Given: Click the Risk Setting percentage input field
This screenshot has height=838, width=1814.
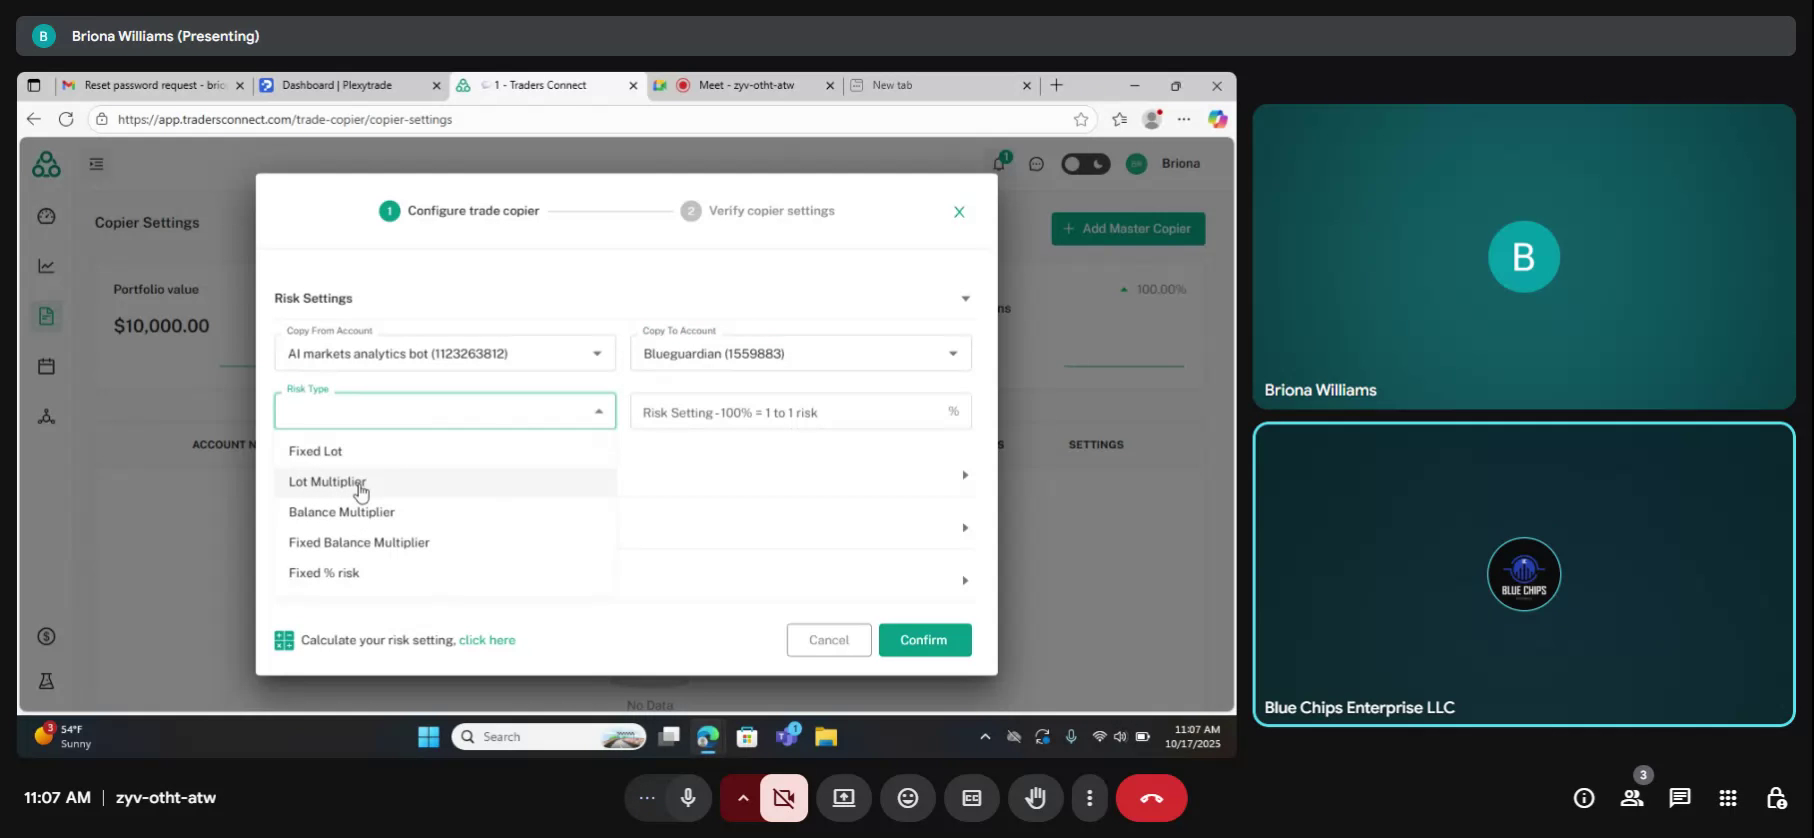Looking at the screenshot, I should 801,412.
